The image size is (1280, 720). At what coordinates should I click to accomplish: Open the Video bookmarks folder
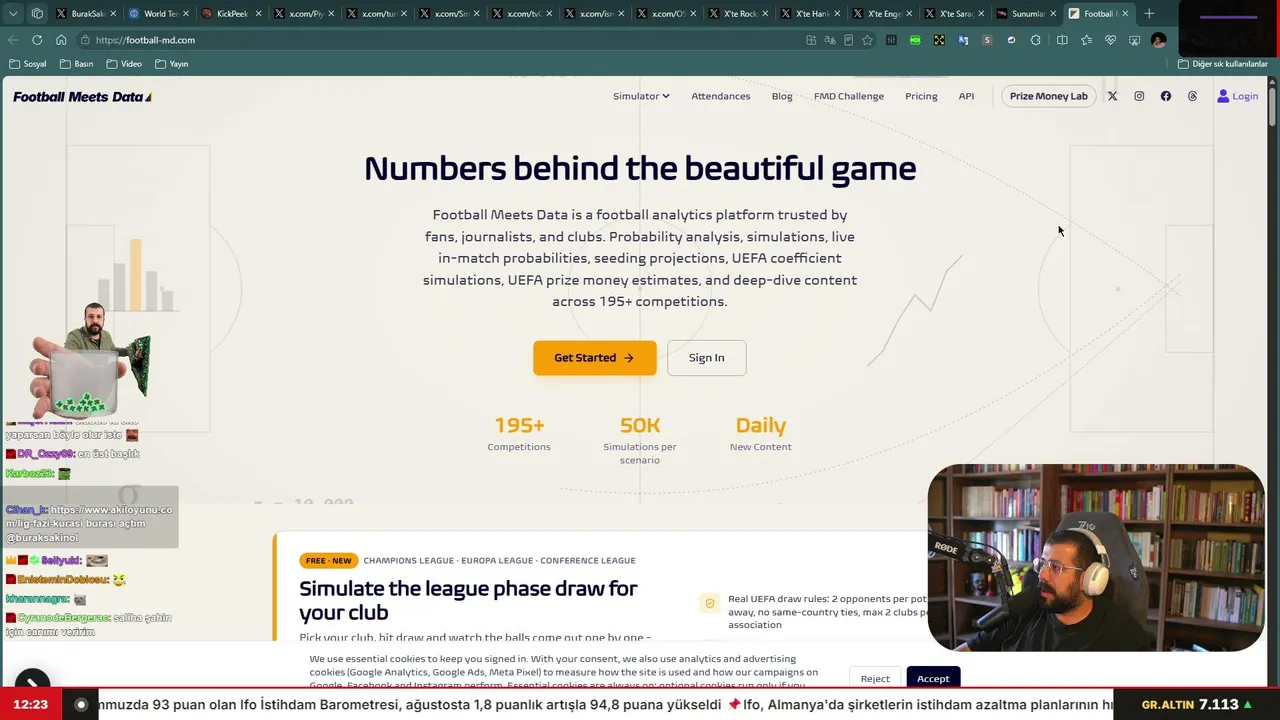pyautogui.click(x=124, y=64)
